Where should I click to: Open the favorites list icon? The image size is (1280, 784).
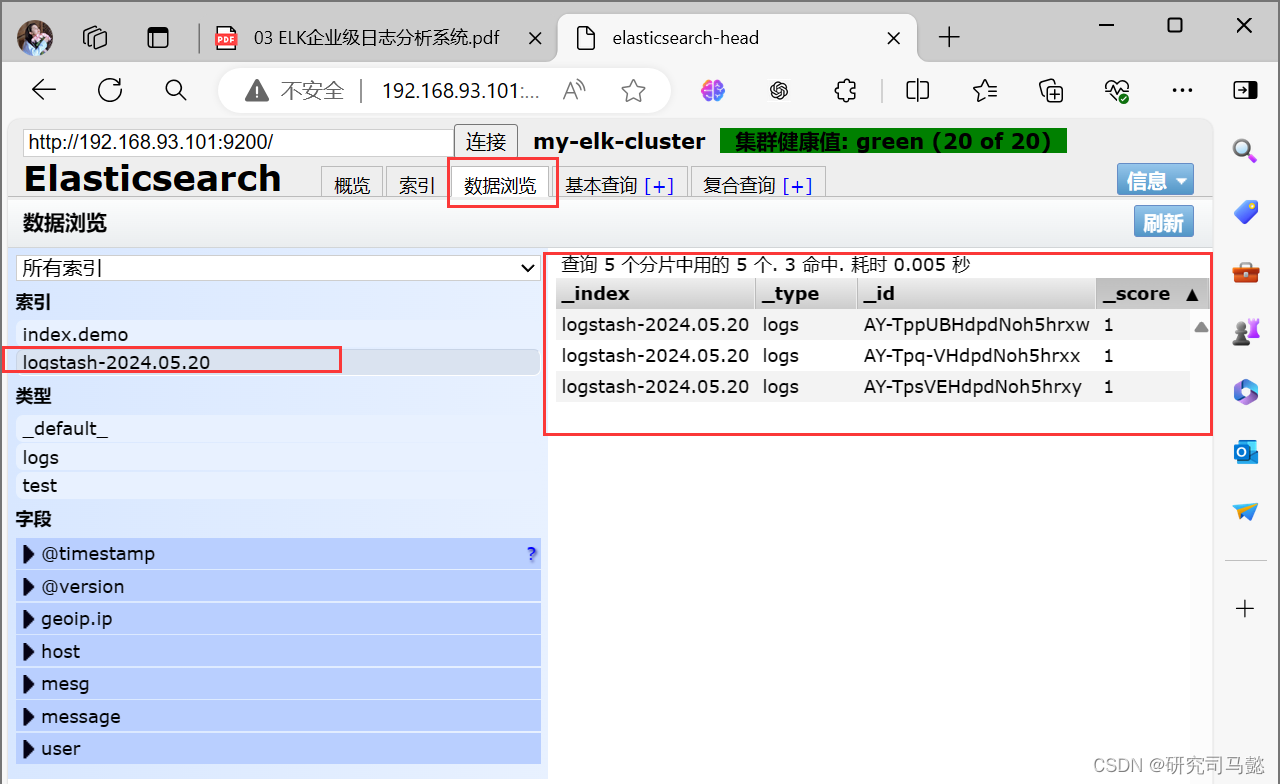click(x=985, y=91)
